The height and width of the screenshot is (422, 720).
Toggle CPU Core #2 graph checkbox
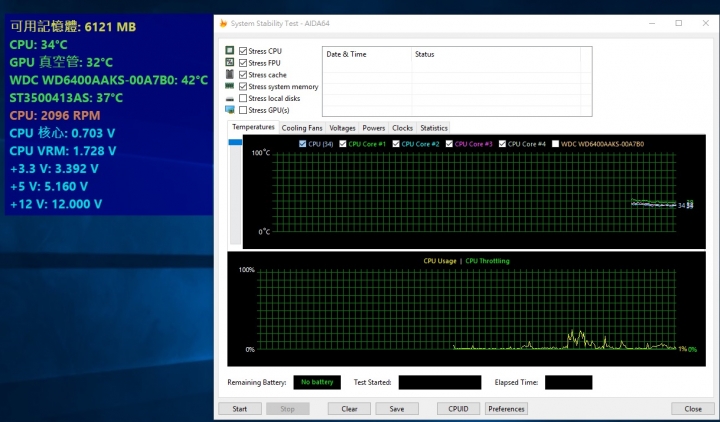pyautogui.click(x=396, y=144)
